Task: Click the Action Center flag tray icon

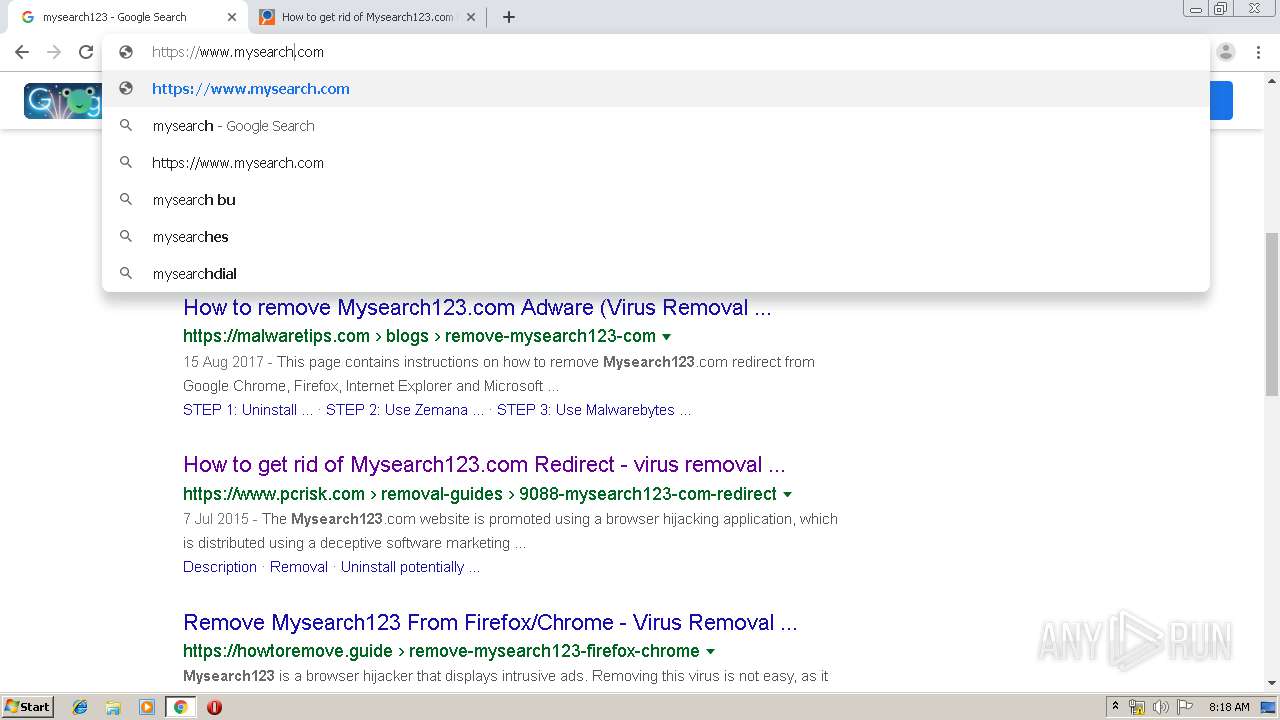Action: [1185, 707]
